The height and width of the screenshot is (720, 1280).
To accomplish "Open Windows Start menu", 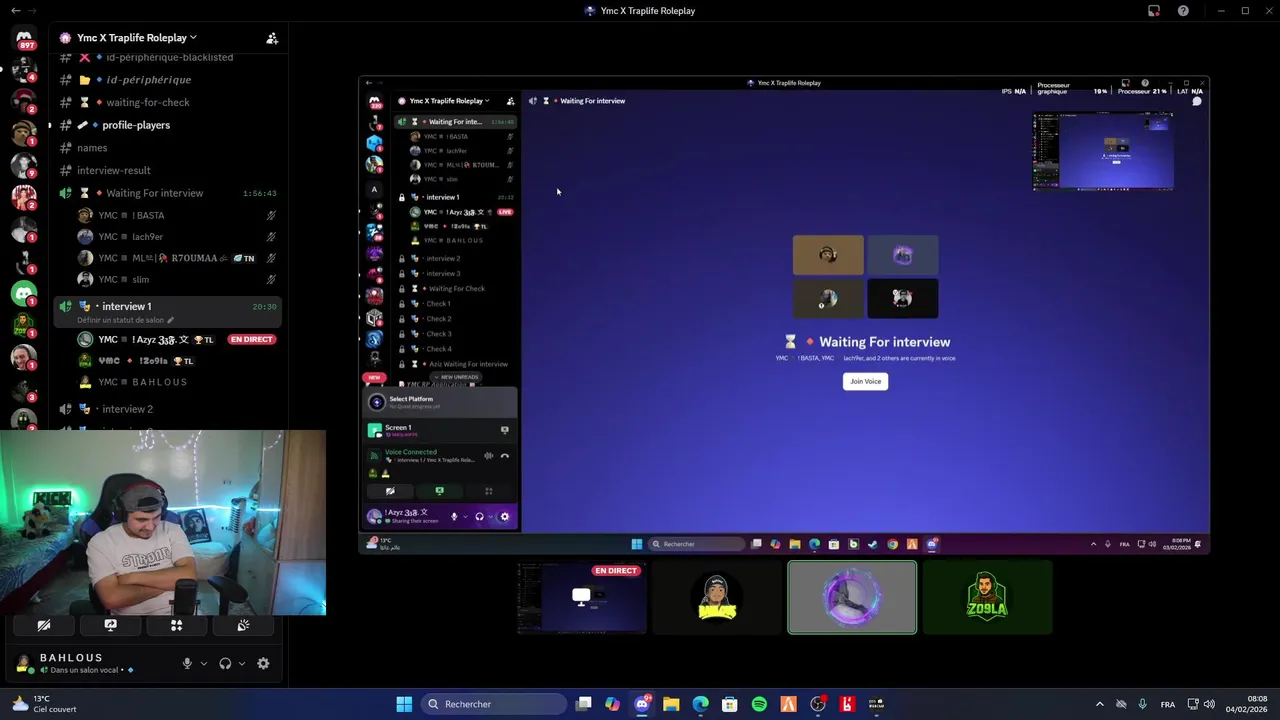I will (404, 704).
